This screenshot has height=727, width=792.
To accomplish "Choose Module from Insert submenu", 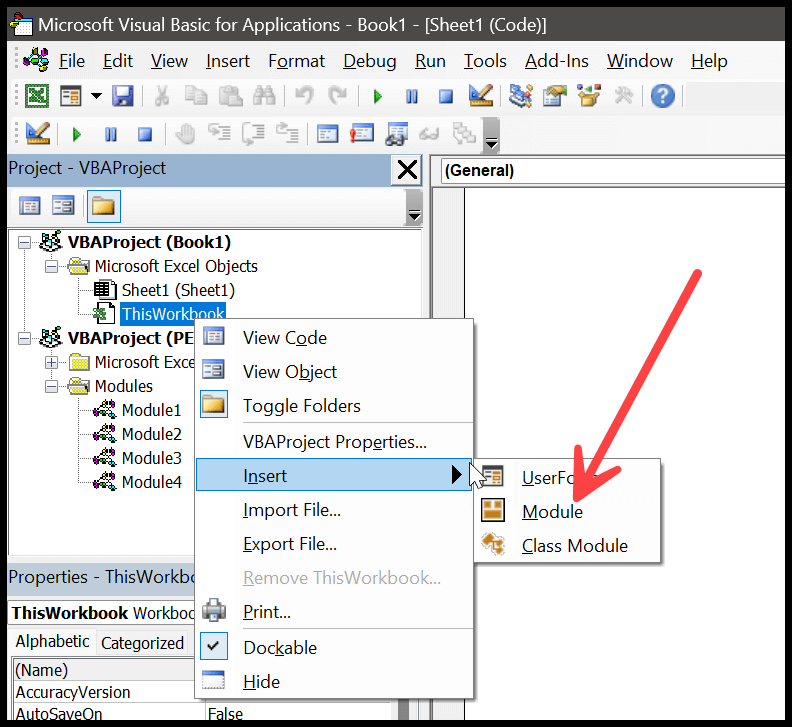I will [567, 511].
